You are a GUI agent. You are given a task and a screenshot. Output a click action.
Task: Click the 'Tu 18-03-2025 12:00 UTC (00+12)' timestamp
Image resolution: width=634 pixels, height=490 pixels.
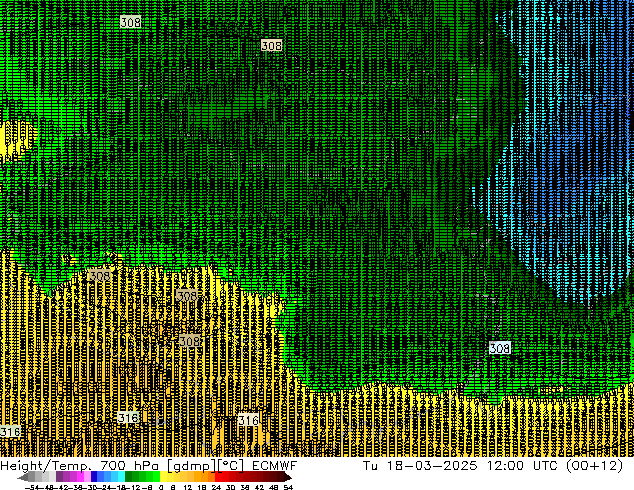[x=493, y=466]
